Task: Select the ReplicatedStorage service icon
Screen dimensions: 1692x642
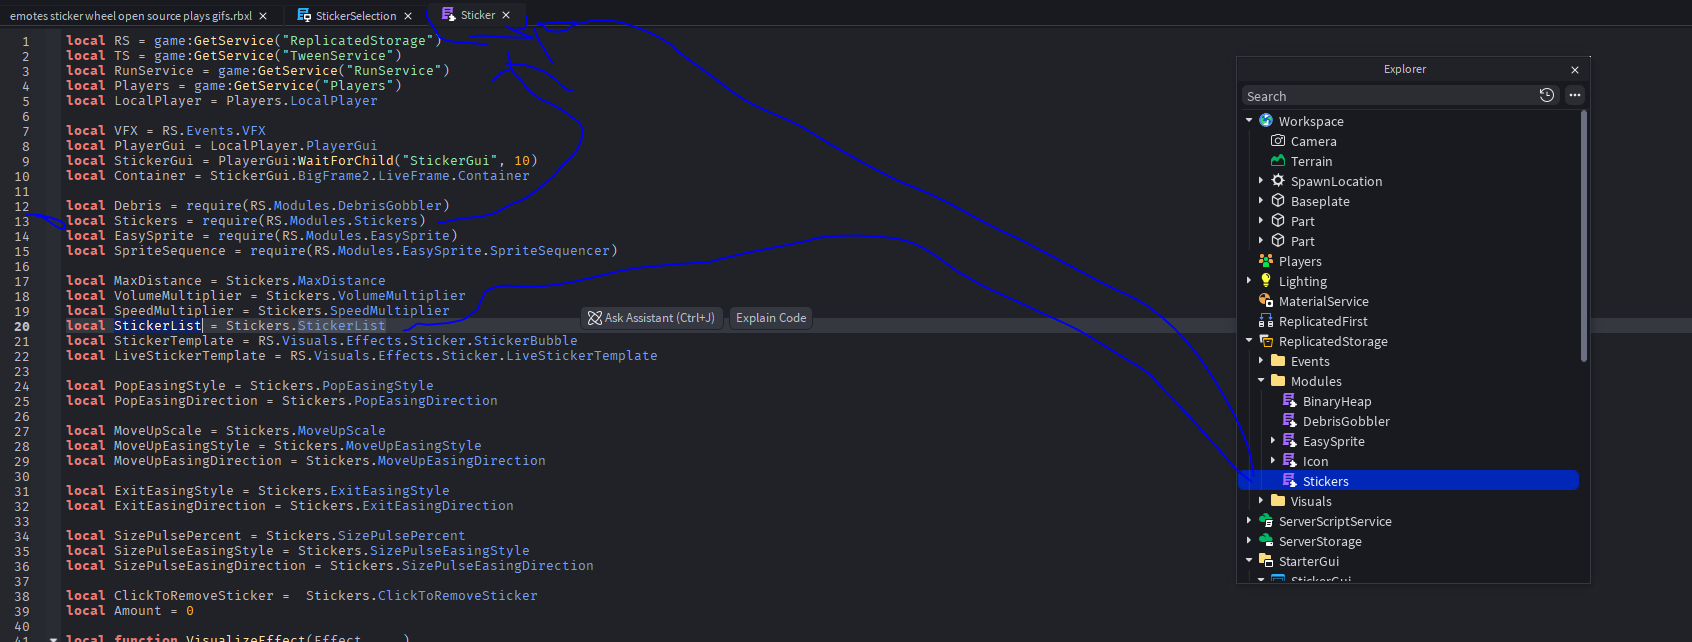Action: [x=1266, y=341]
